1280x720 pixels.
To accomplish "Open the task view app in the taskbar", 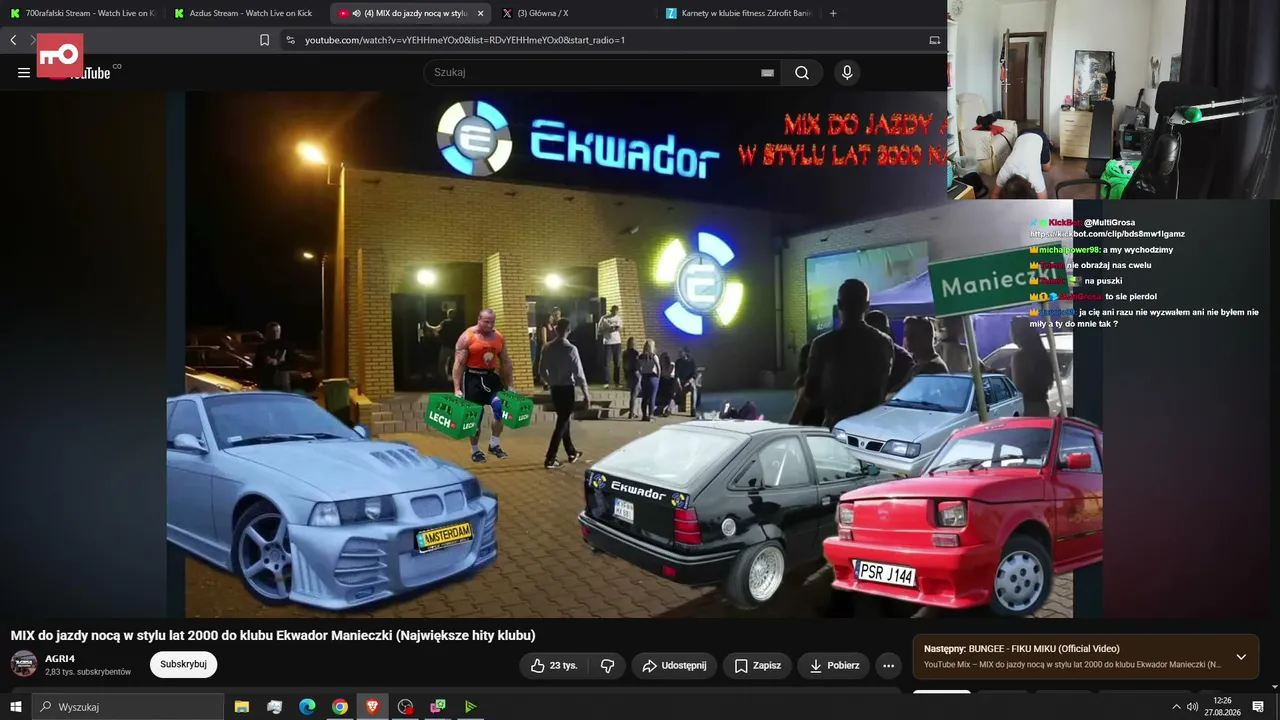I will pyautogui.click(x=275, y=707).
